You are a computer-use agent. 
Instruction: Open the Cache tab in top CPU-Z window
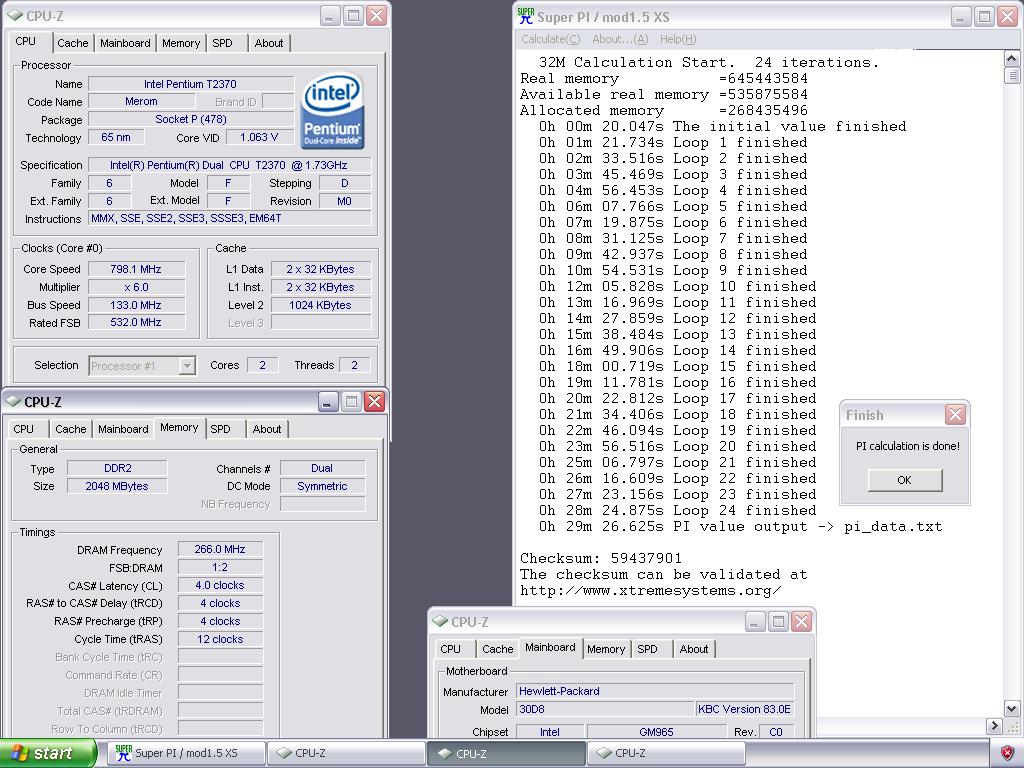click(72, 43)
